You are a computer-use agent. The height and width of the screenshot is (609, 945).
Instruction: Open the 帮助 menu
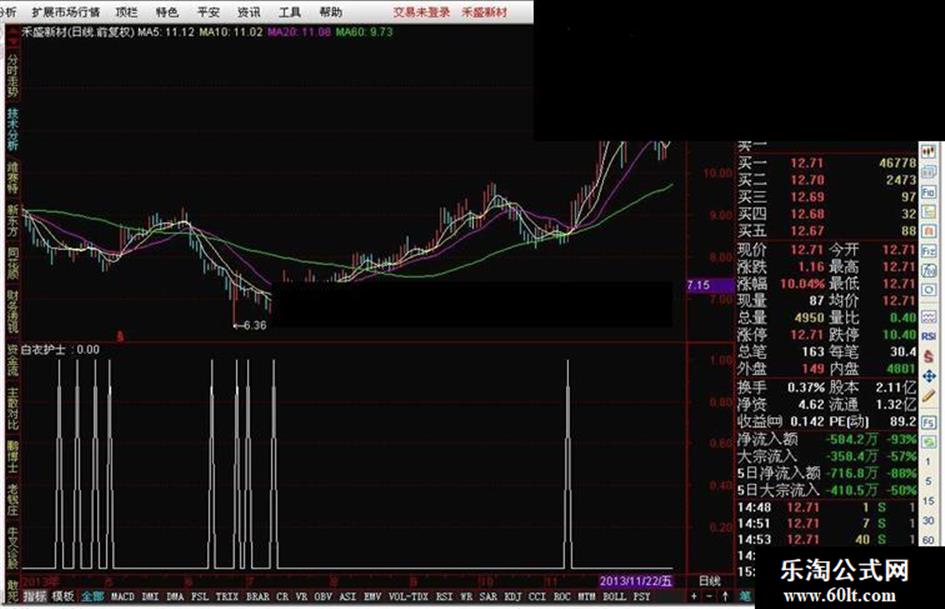pyautogui.click(x=331, y=11)
